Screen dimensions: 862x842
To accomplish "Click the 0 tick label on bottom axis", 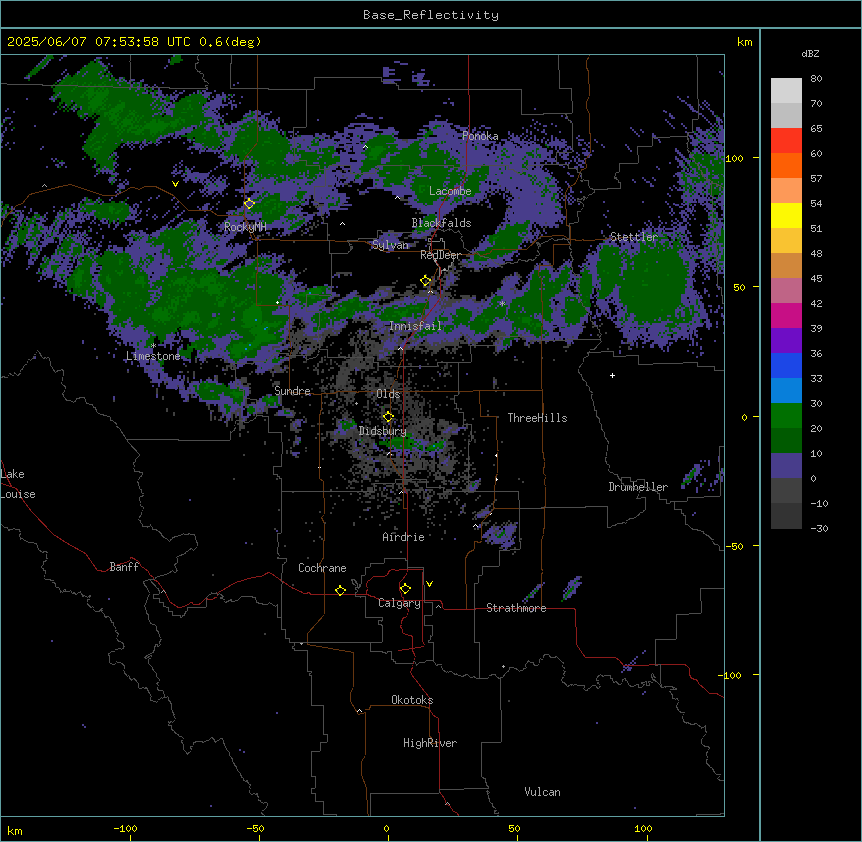I will tap(386, 828).
